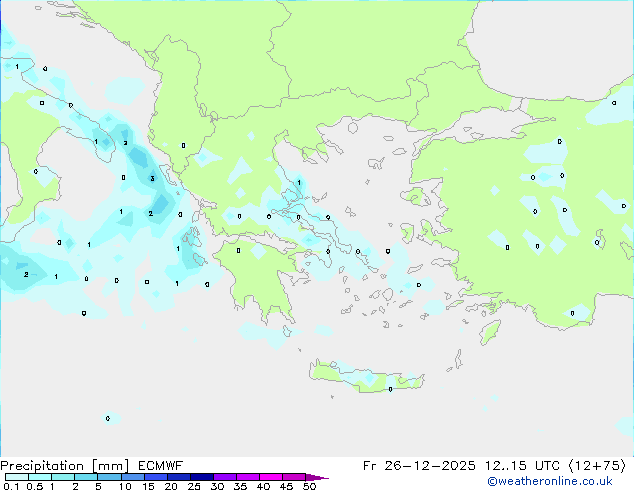Click the legend tick label 0.1
634x490 pixels.
coord(11,486)
